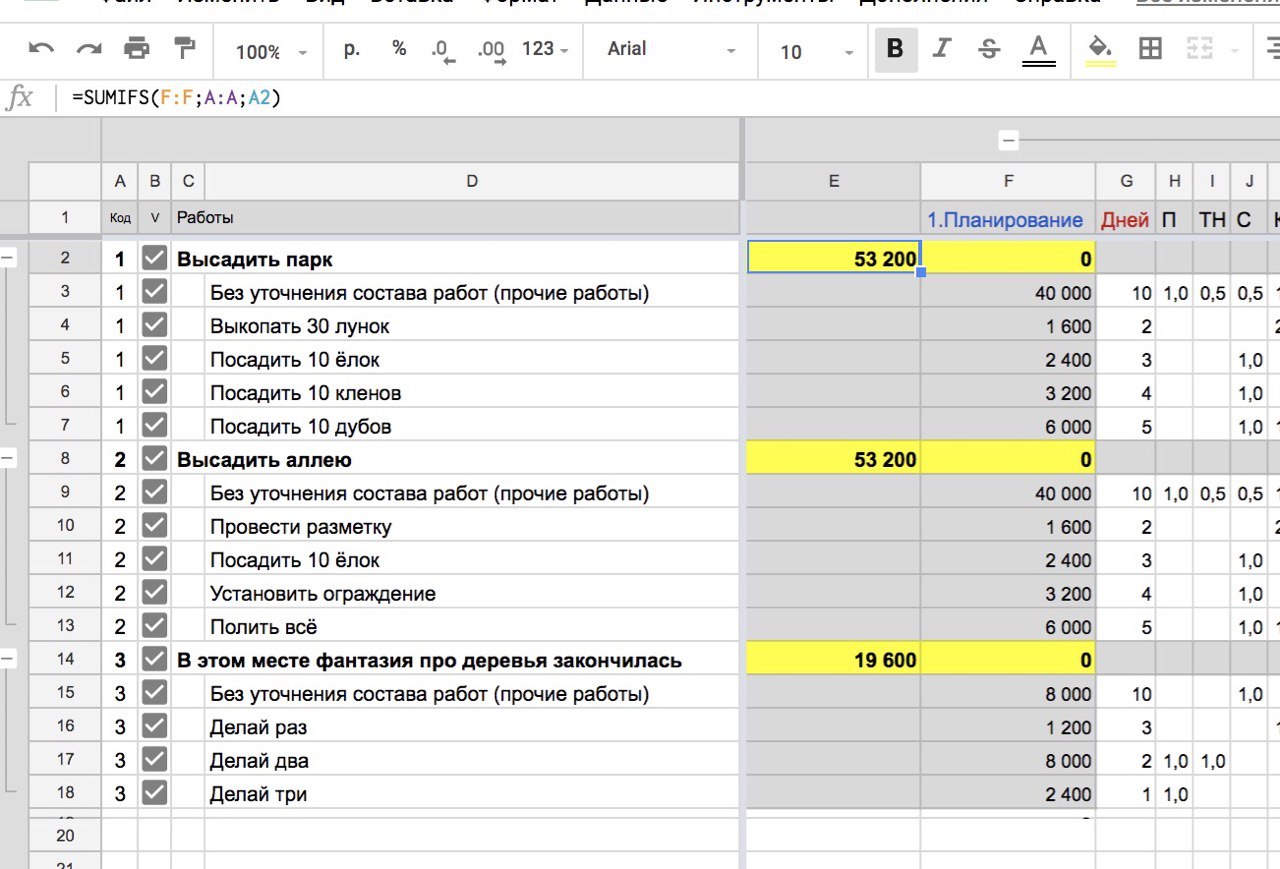
Task: Select the 1 200 cell in Делай раз row
Action: tap(1008, 728)
